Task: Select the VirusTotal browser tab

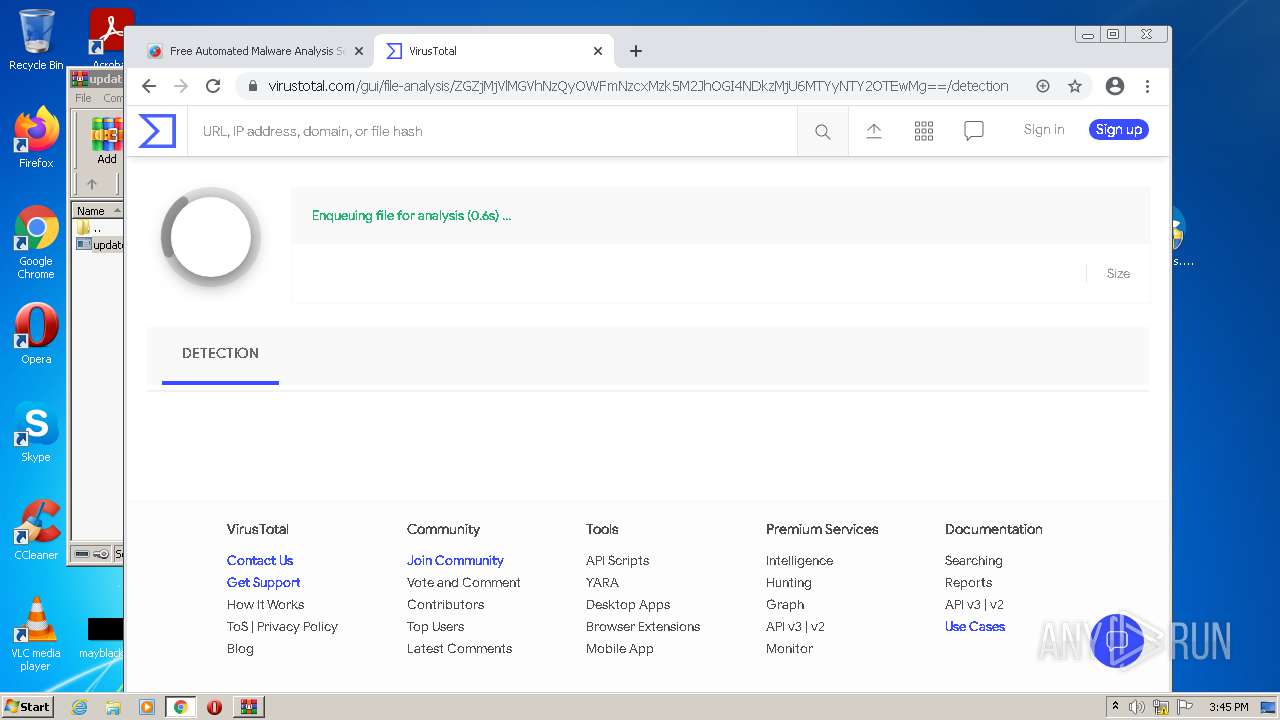Action: [494, 51]
